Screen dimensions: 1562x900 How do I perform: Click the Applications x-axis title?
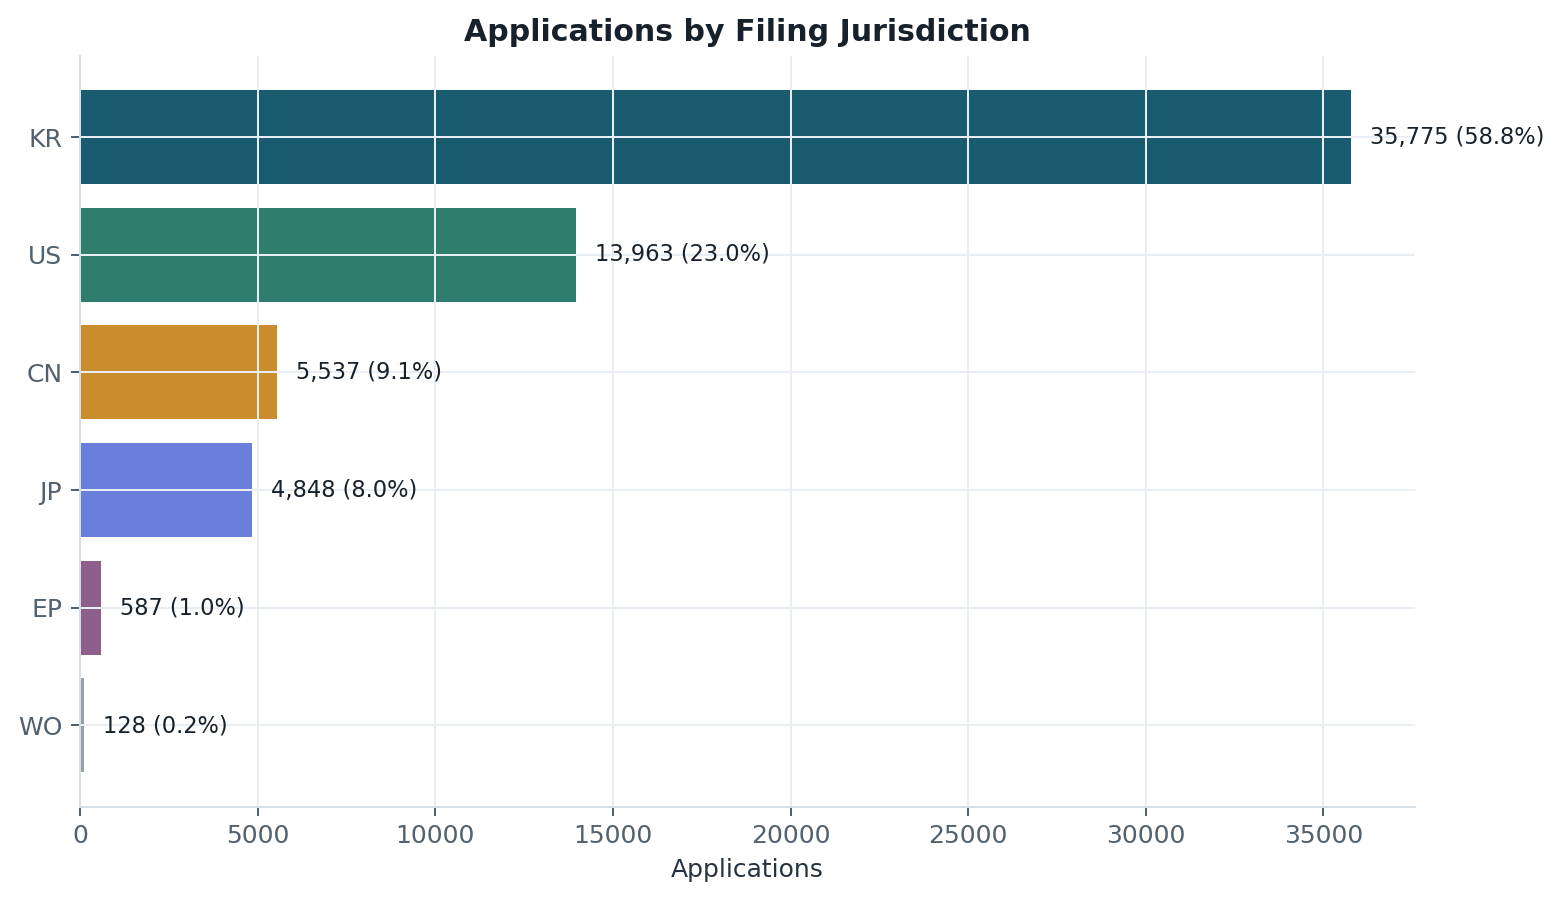(x=747, y=869)
